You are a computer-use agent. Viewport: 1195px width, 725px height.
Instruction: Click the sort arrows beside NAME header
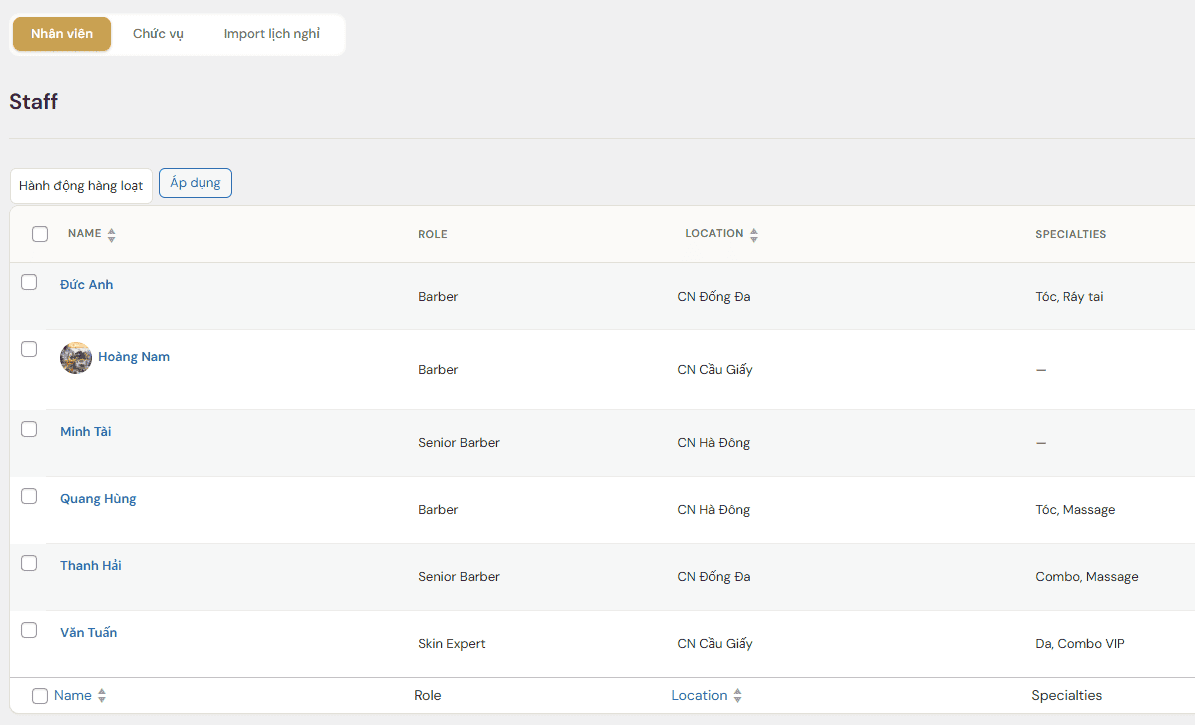[x=111, y=235]
